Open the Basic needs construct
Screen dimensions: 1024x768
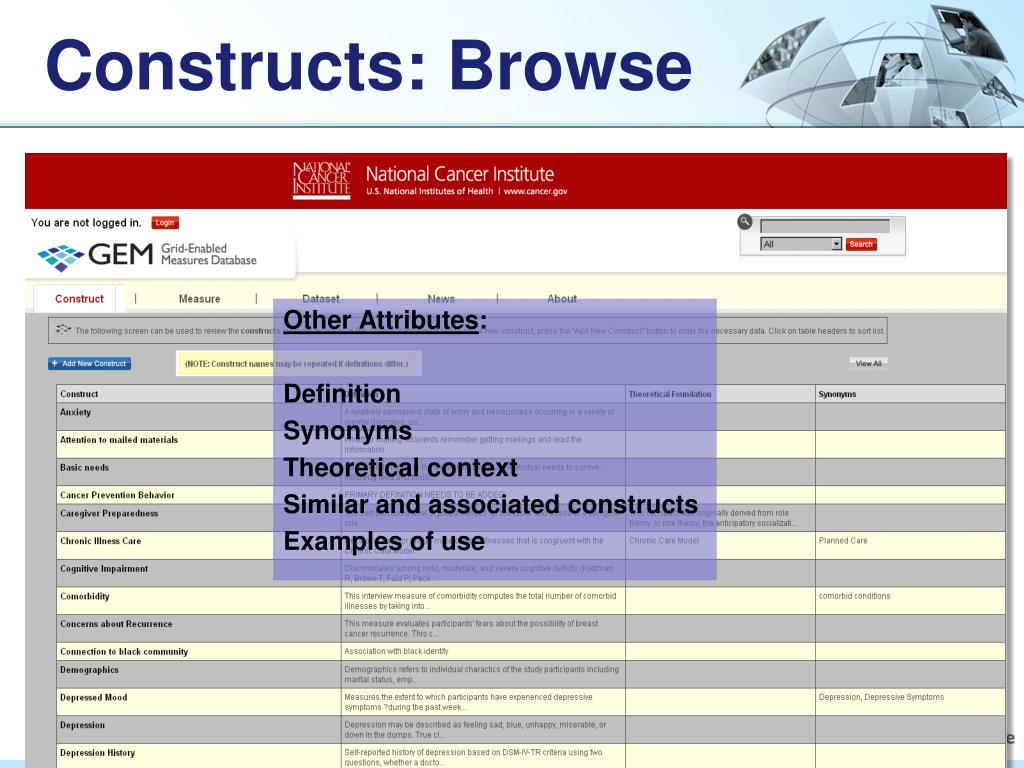84,468
